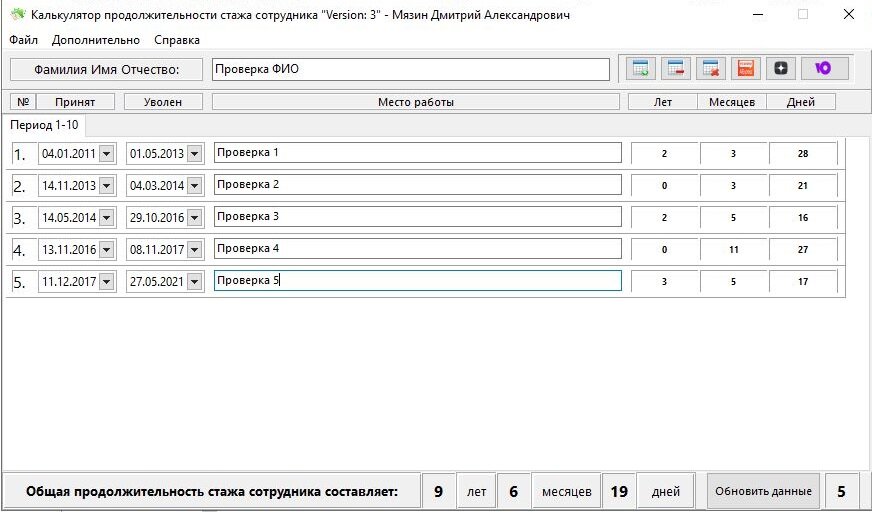Click the days value 16 in row 3
Screen dimensions: 872x512
[x=803, y=218]
